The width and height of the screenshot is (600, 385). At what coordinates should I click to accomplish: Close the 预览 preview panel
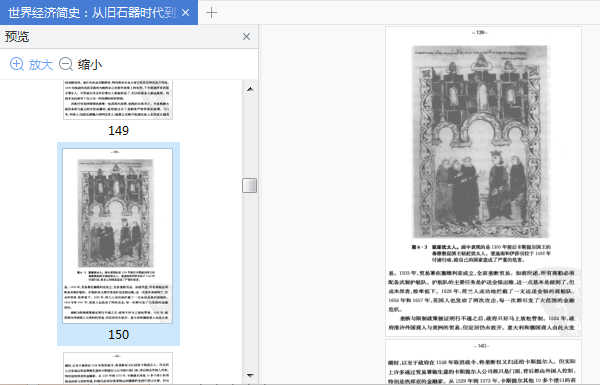tap(246, 36)
